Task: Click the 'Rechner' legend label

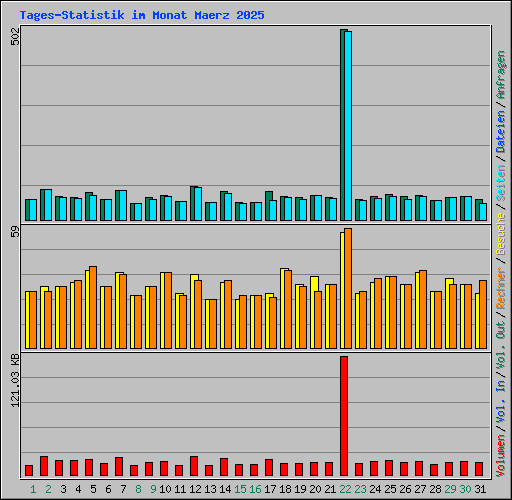Action: click(501, 288)
